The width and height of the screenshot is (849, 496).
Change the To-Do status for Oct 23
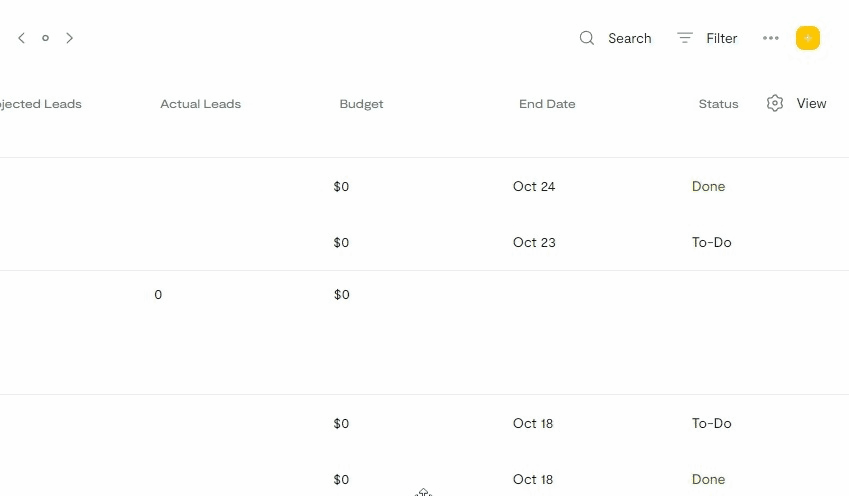pos(711,242)
